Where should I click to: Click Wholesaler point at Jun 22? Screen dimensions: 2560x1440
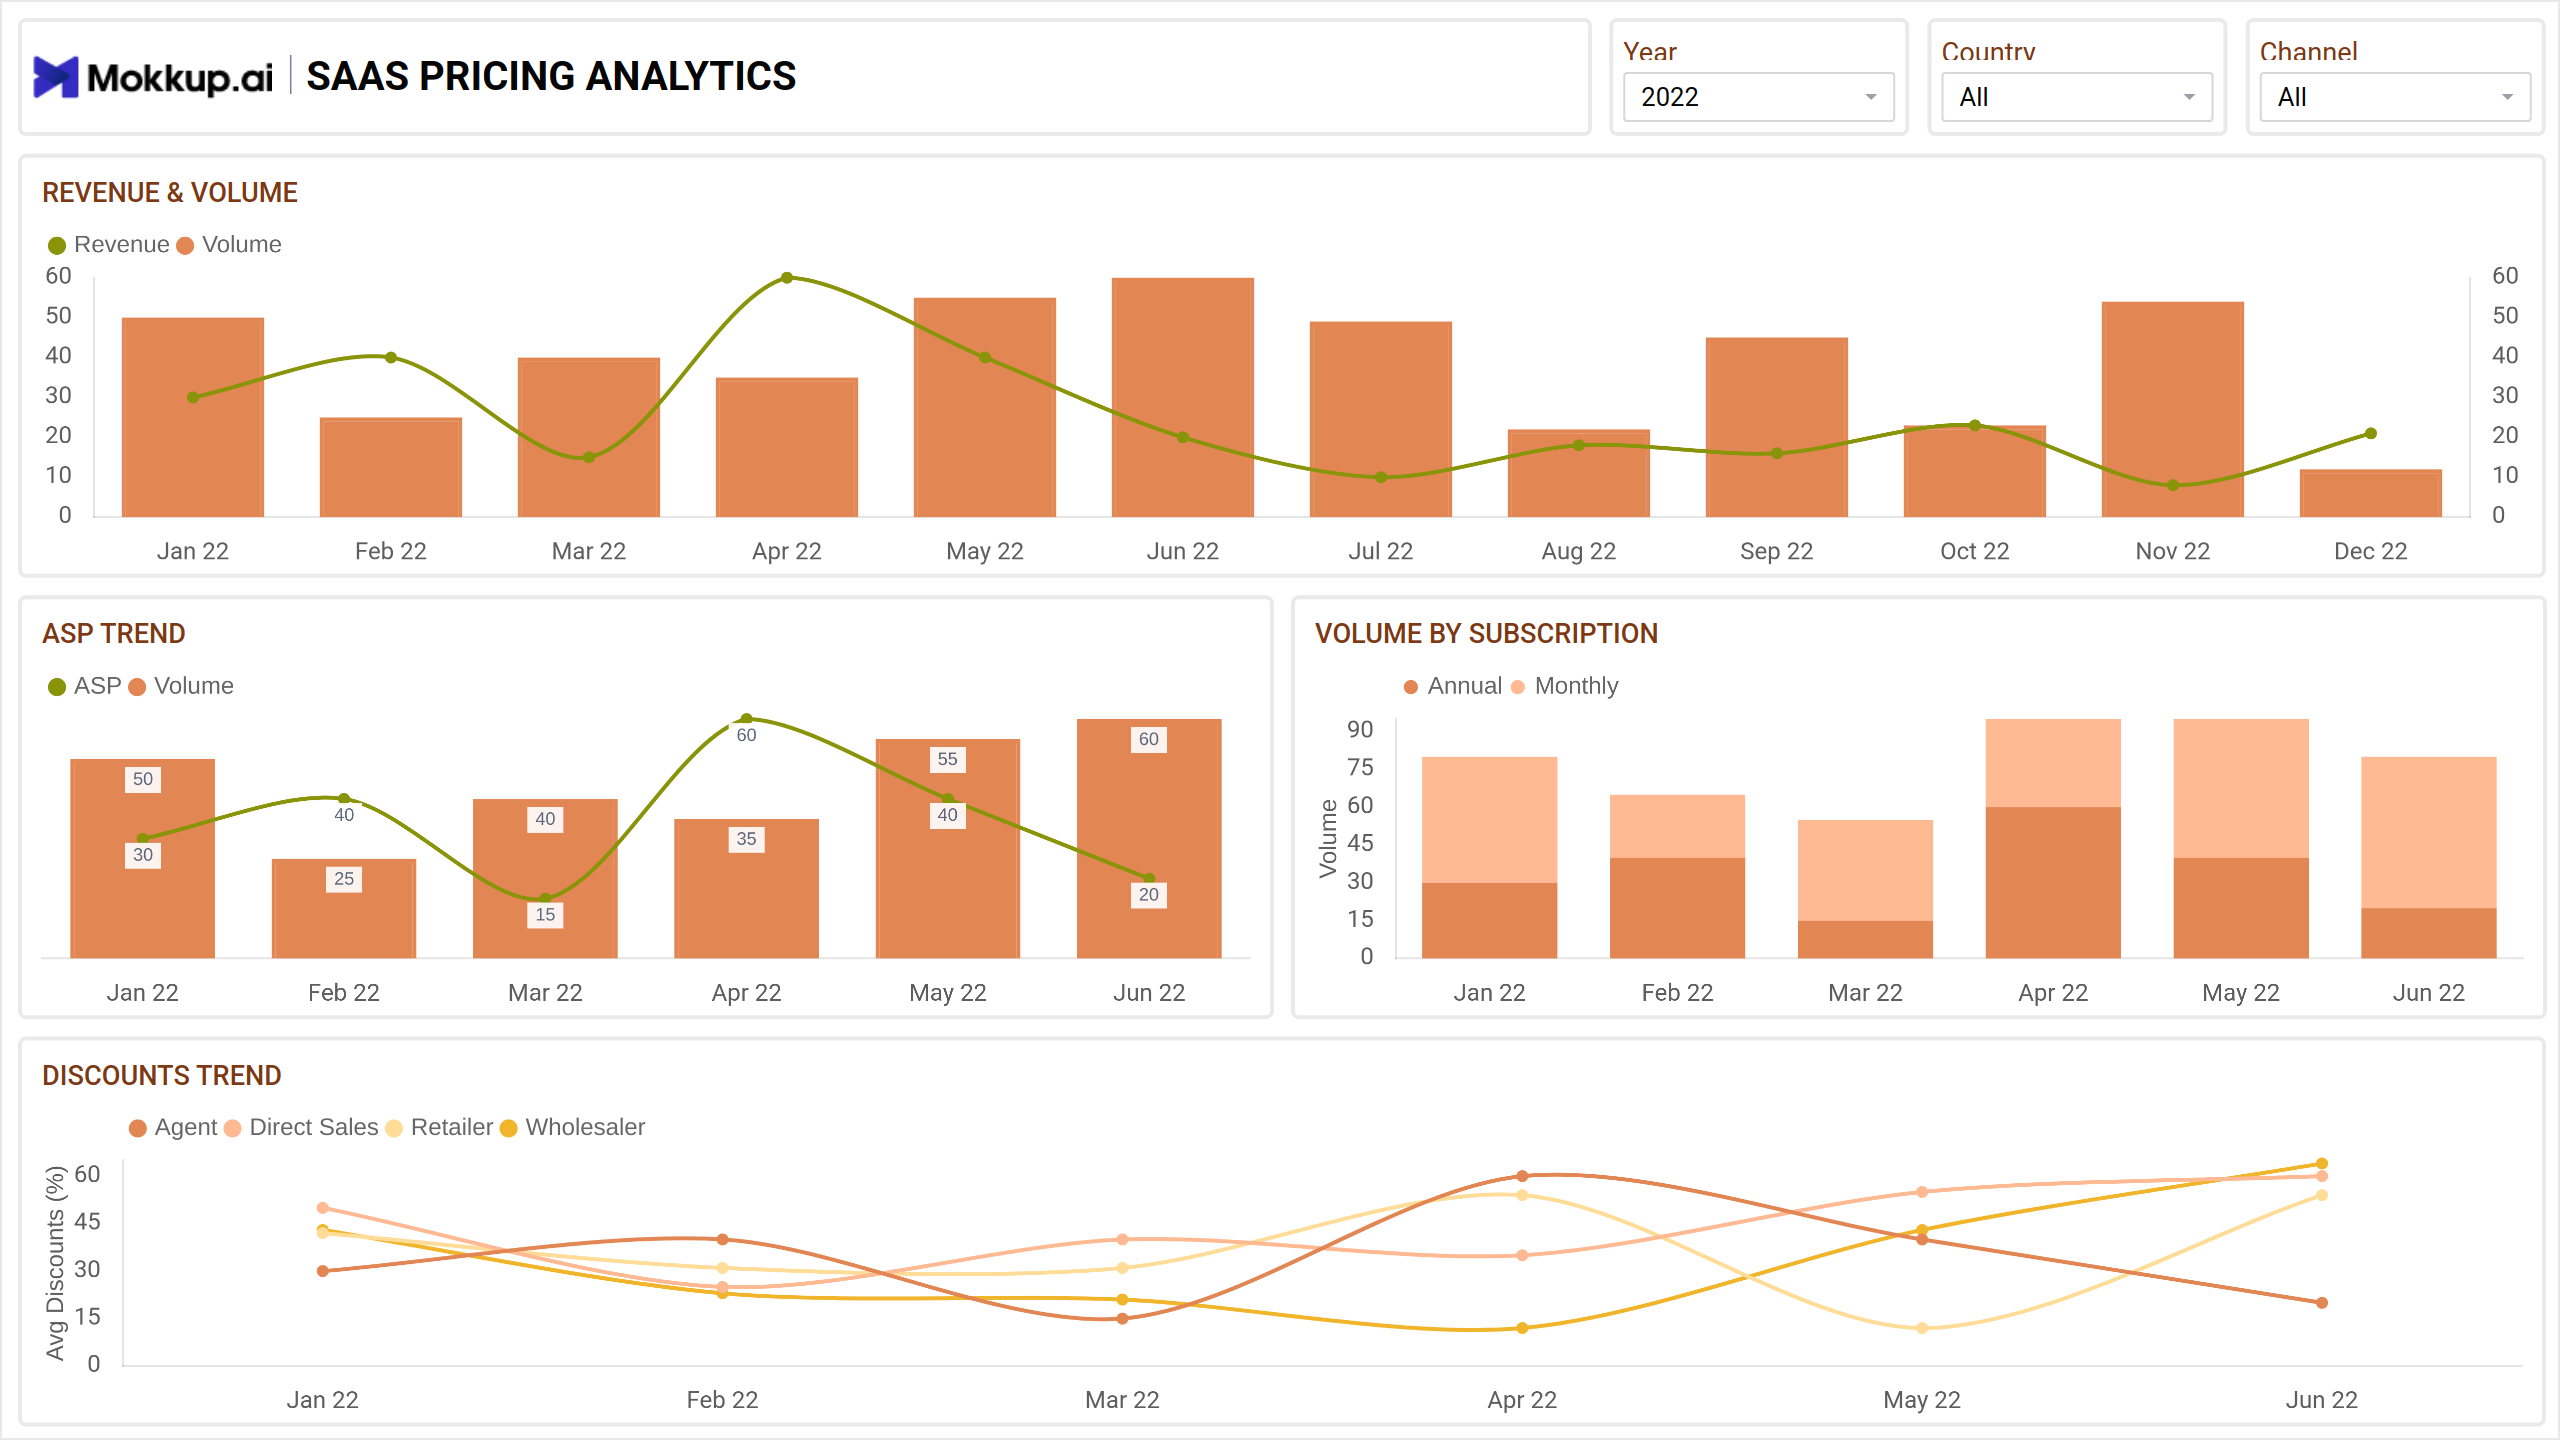2322,1164
